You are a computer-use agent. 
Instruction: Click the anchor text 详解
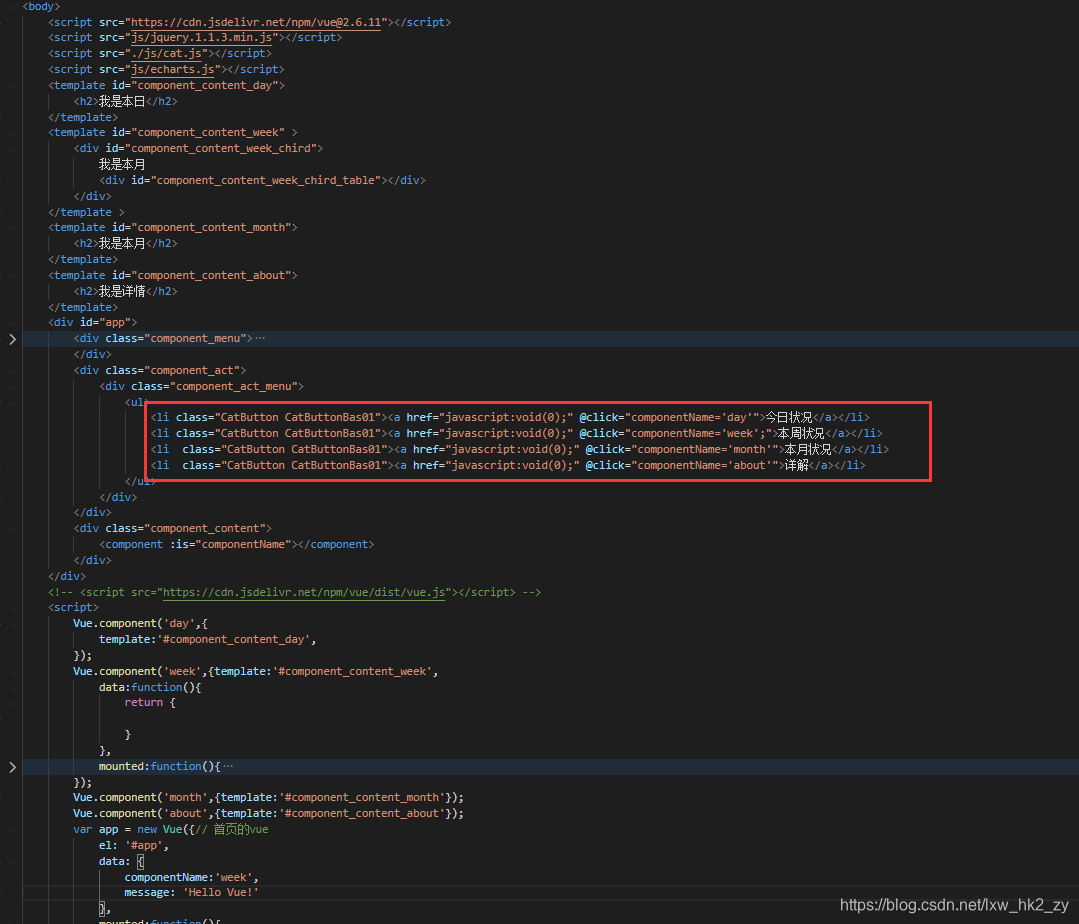point(797,466)
